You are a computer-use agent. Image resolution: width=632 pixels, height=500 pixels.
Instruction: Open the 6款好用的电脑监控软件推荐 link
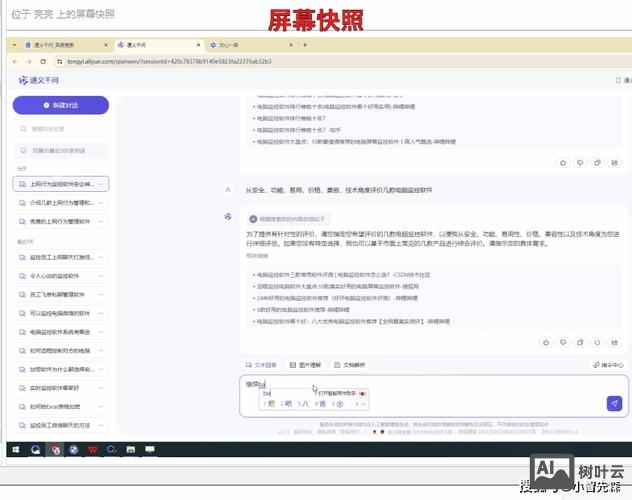(303, 310)
